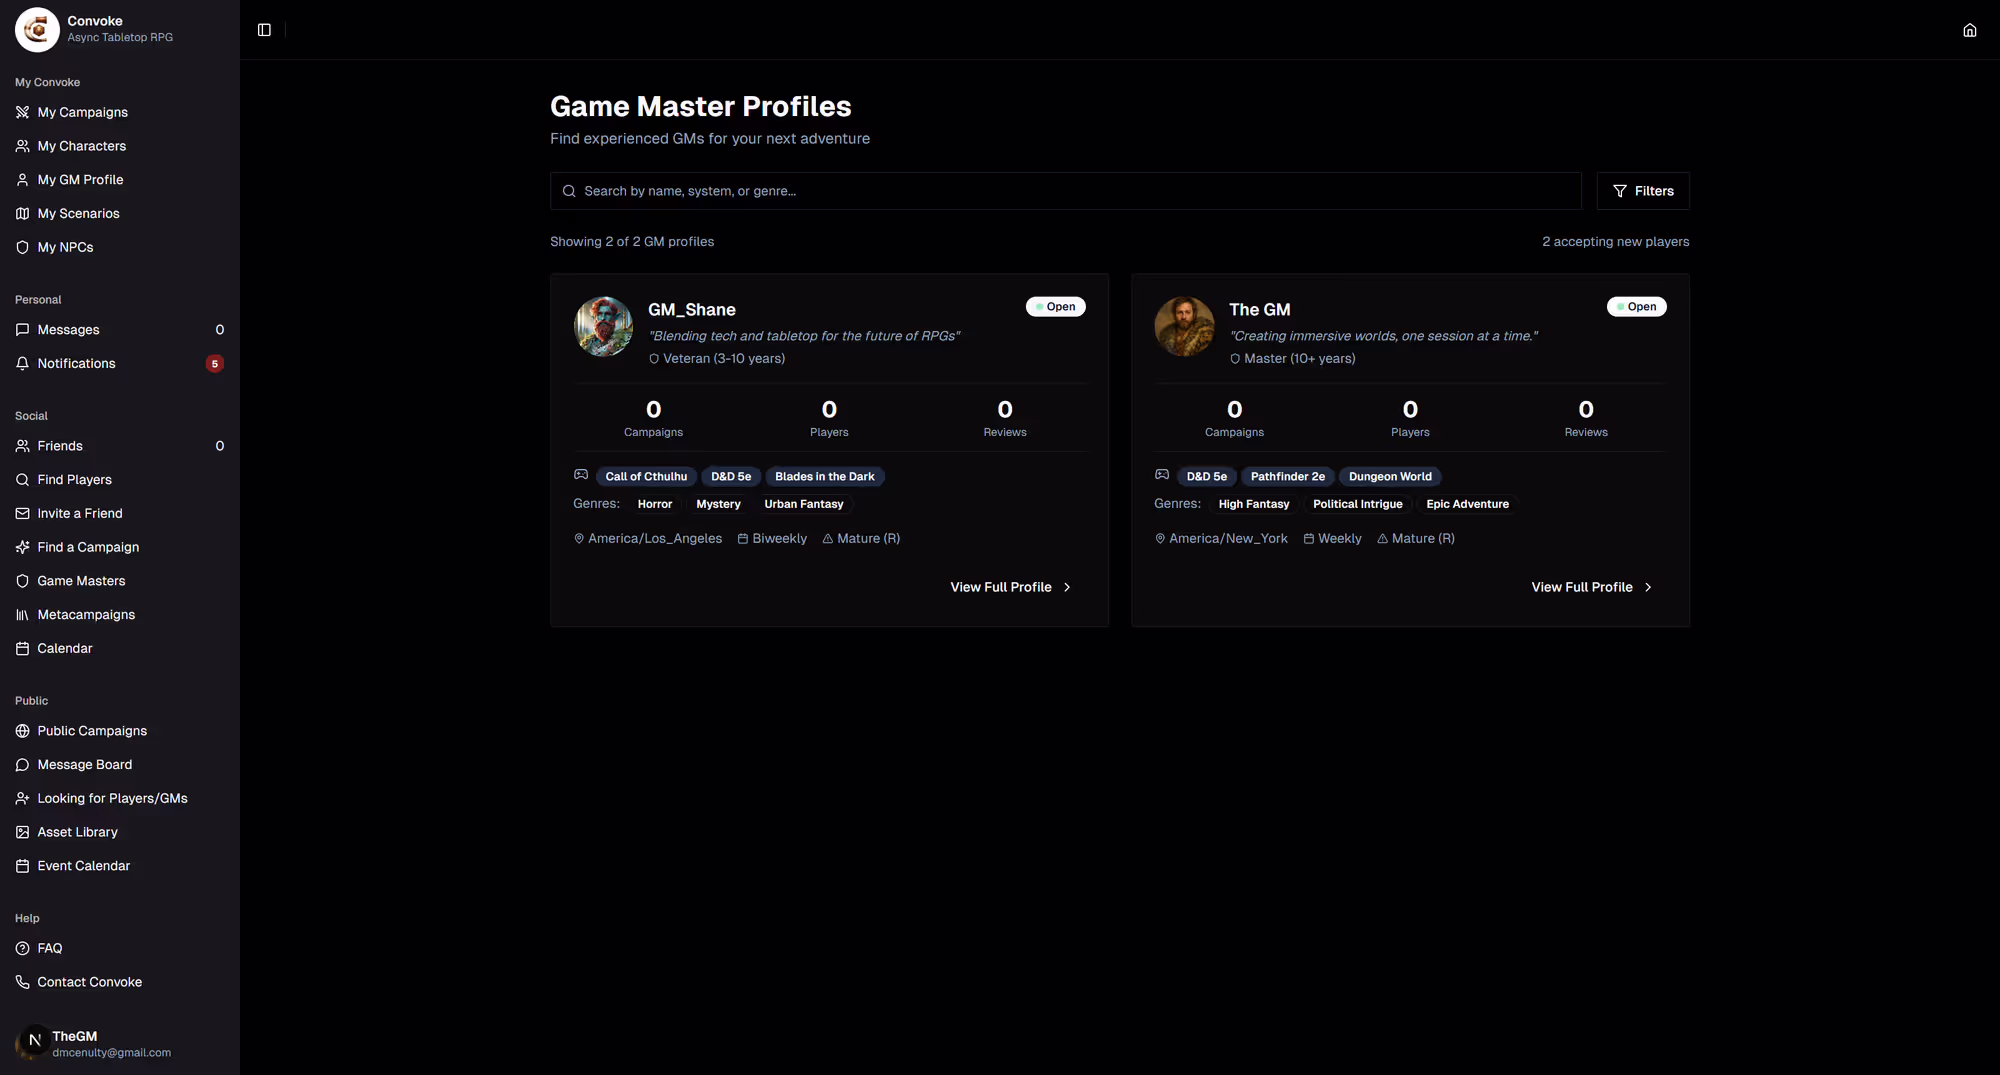Viewport: 2000px width, 1075px height.
Task: Click The GM profile name heading
Action: [1260, 310]
